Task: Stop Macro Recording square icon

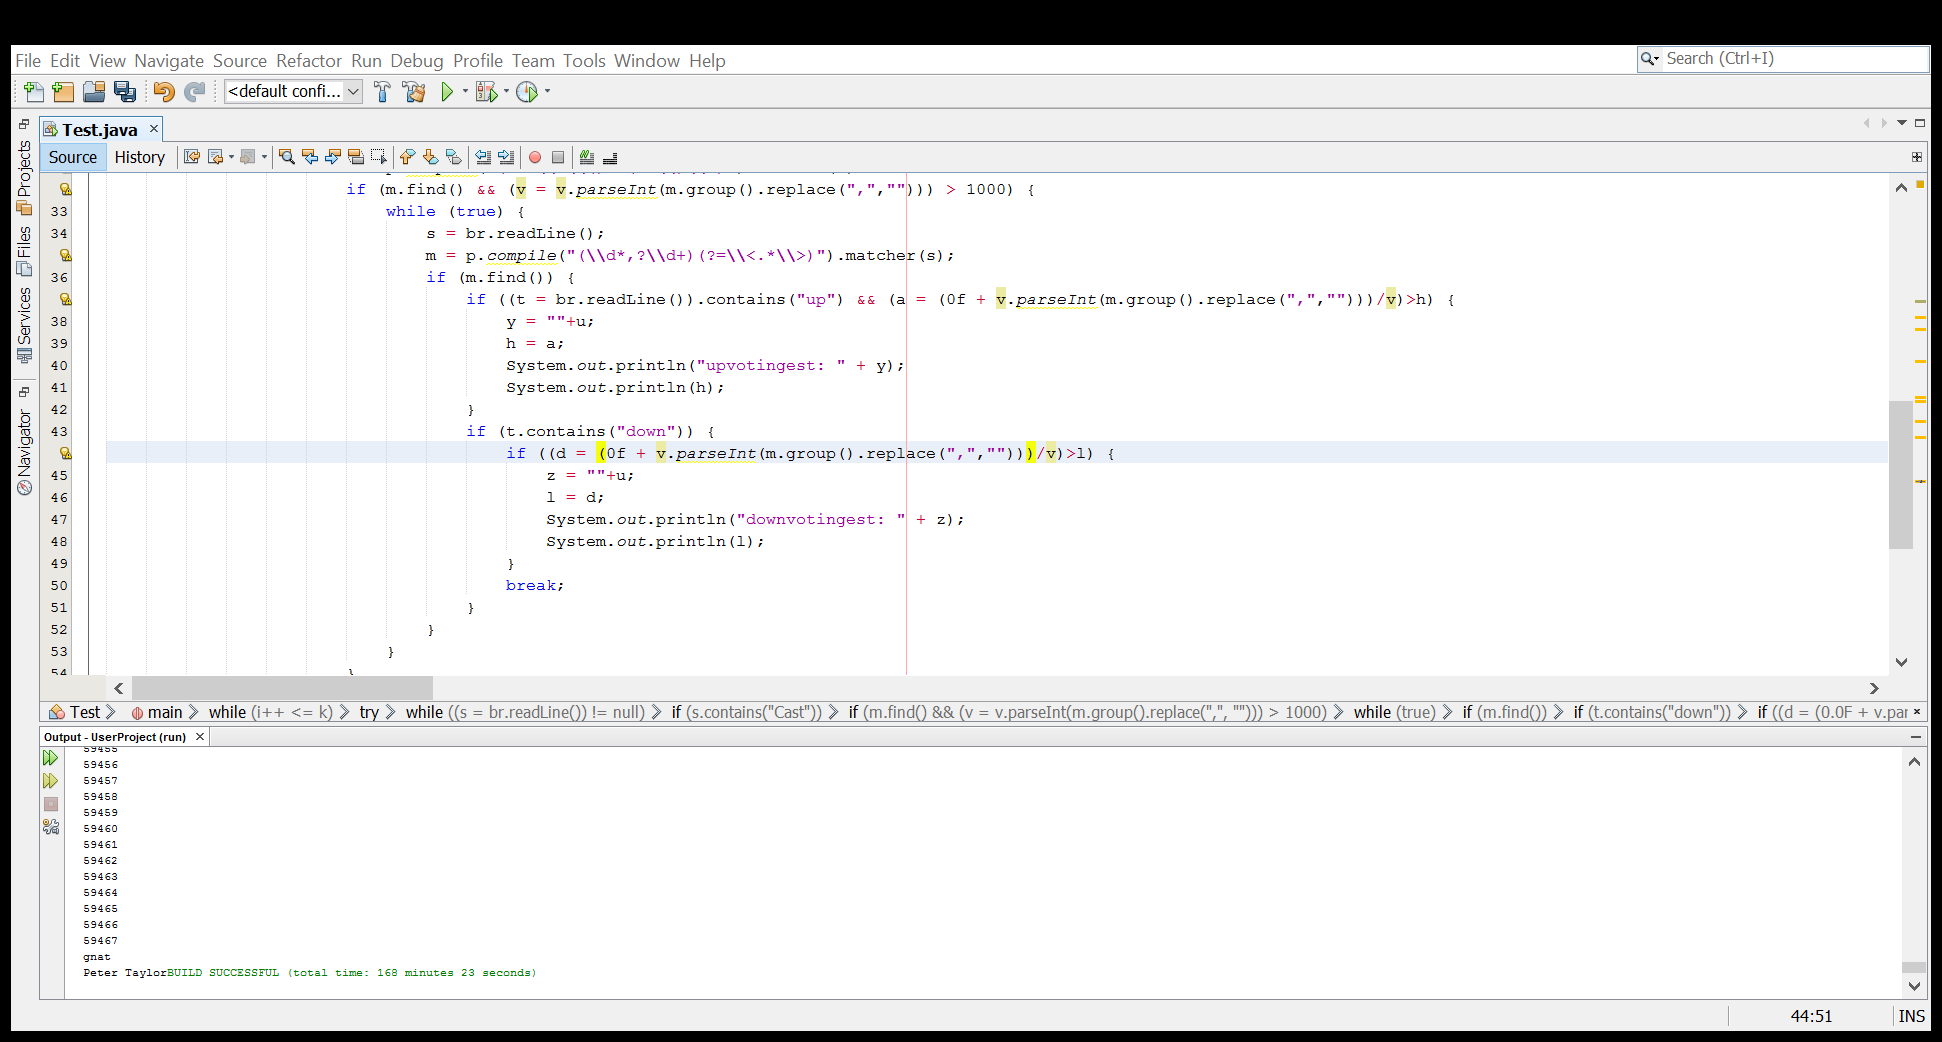Action: coord(558,157)
